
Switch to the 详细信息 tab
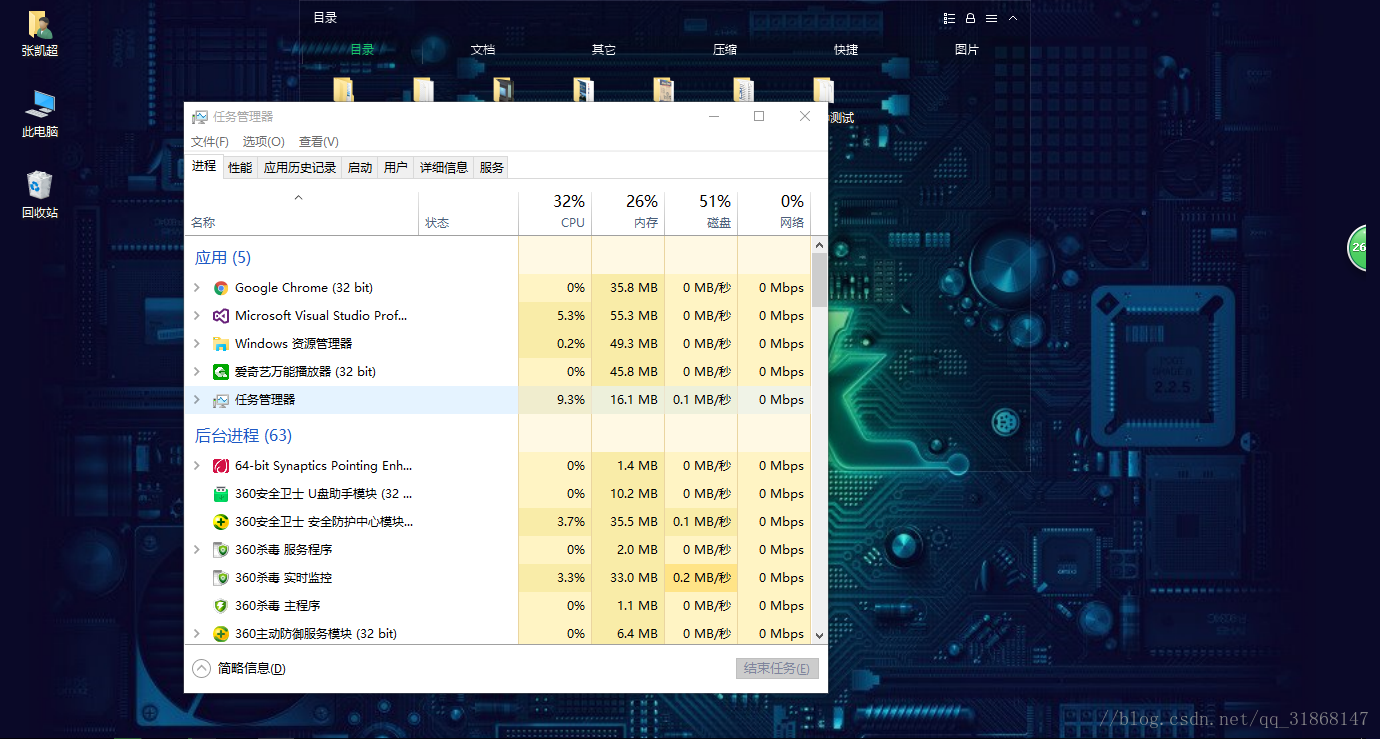point(444,168)
